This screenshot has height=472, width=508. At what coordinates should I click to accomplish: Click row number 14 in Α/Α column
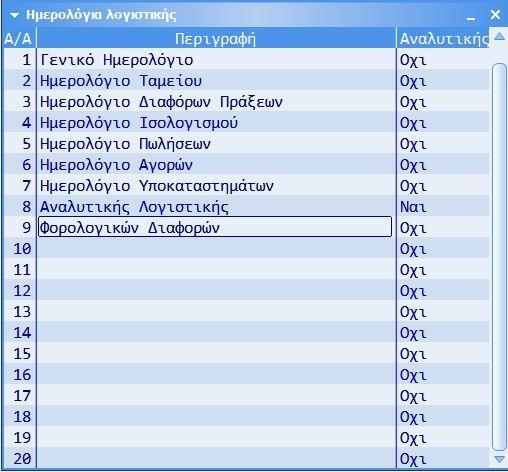pos(22,333)
